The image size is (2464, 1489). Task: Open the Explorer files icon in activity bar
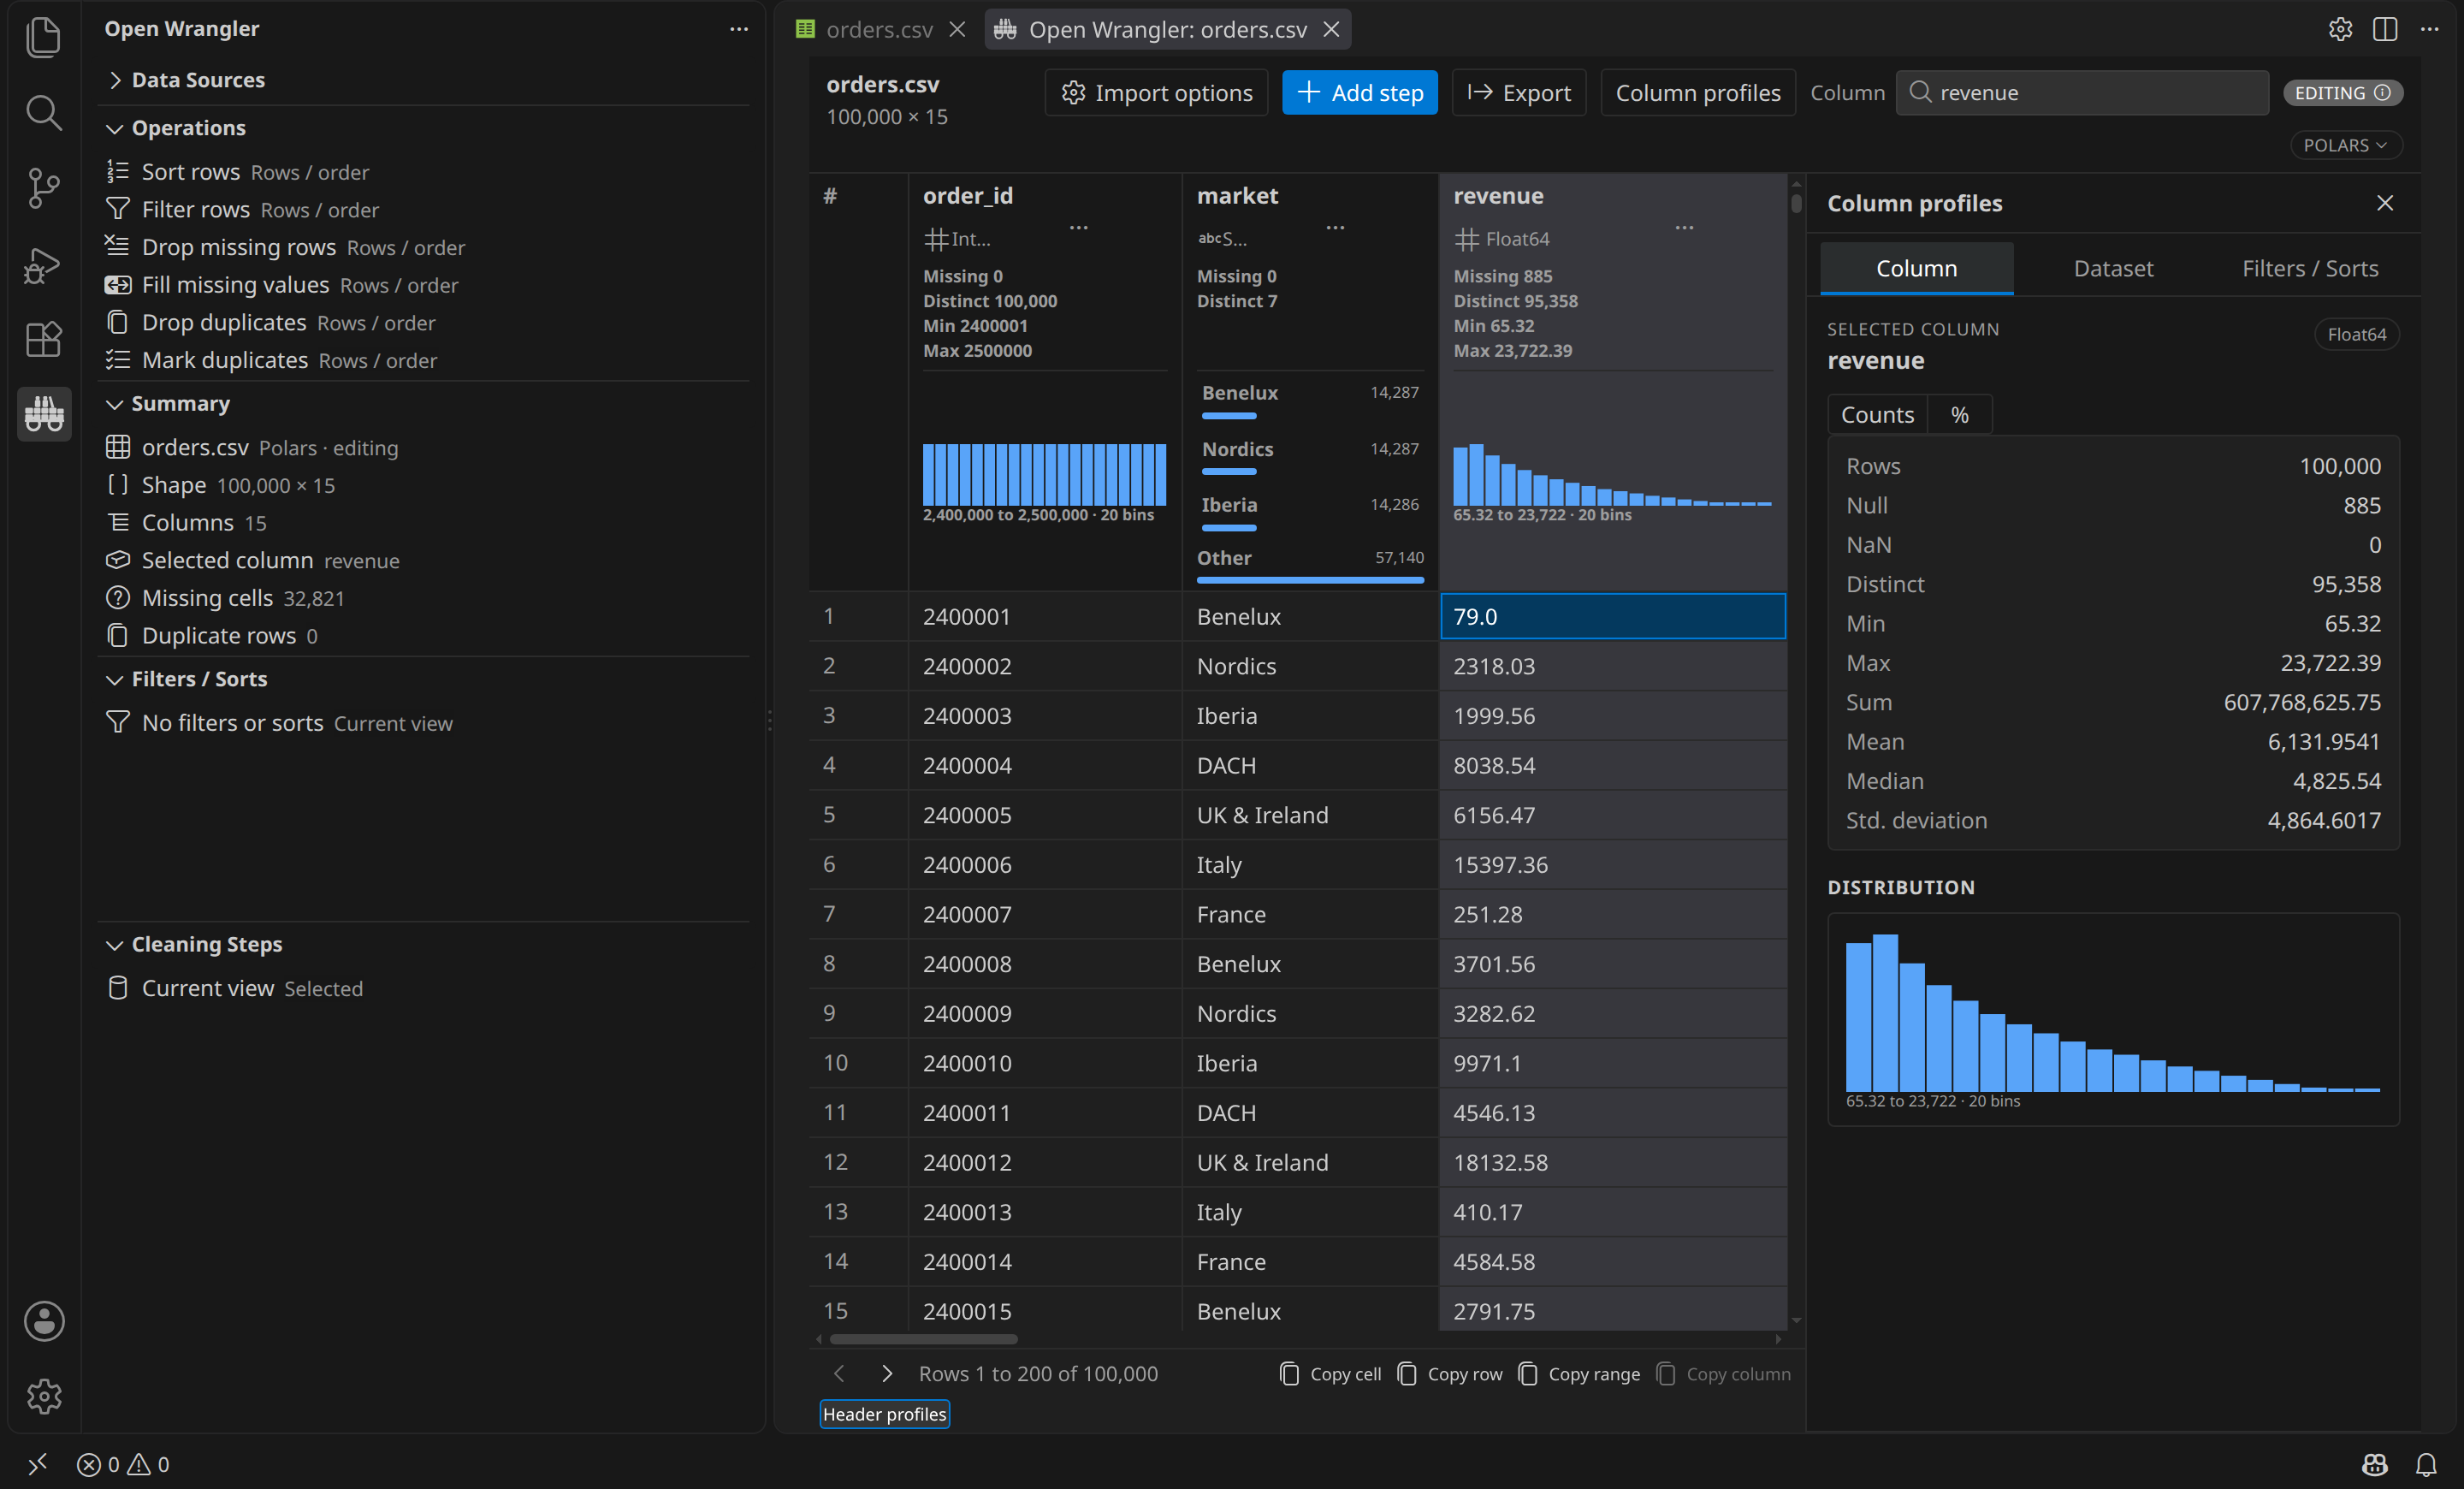43,36
